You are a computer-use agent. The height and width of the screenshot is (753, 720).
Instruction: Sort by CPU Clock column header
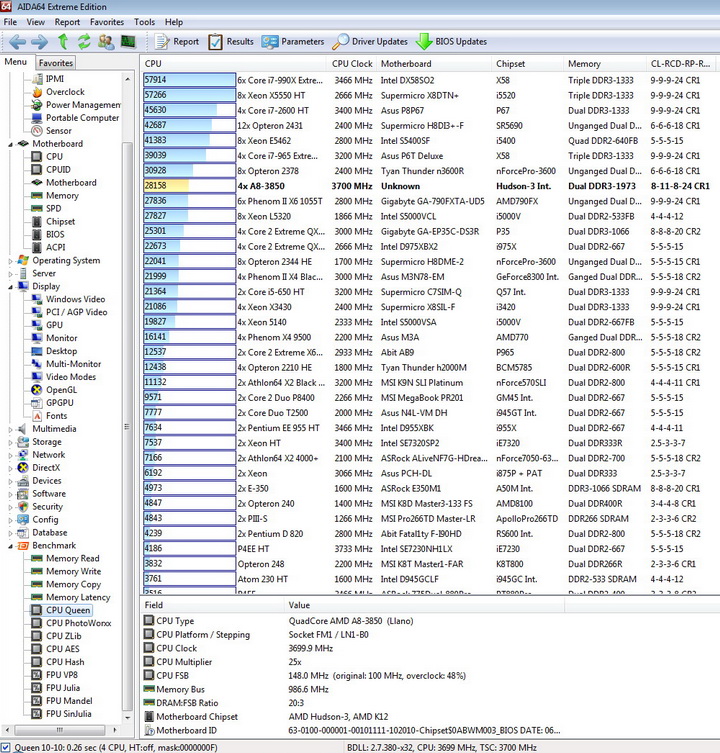click(x=352, y=63)
